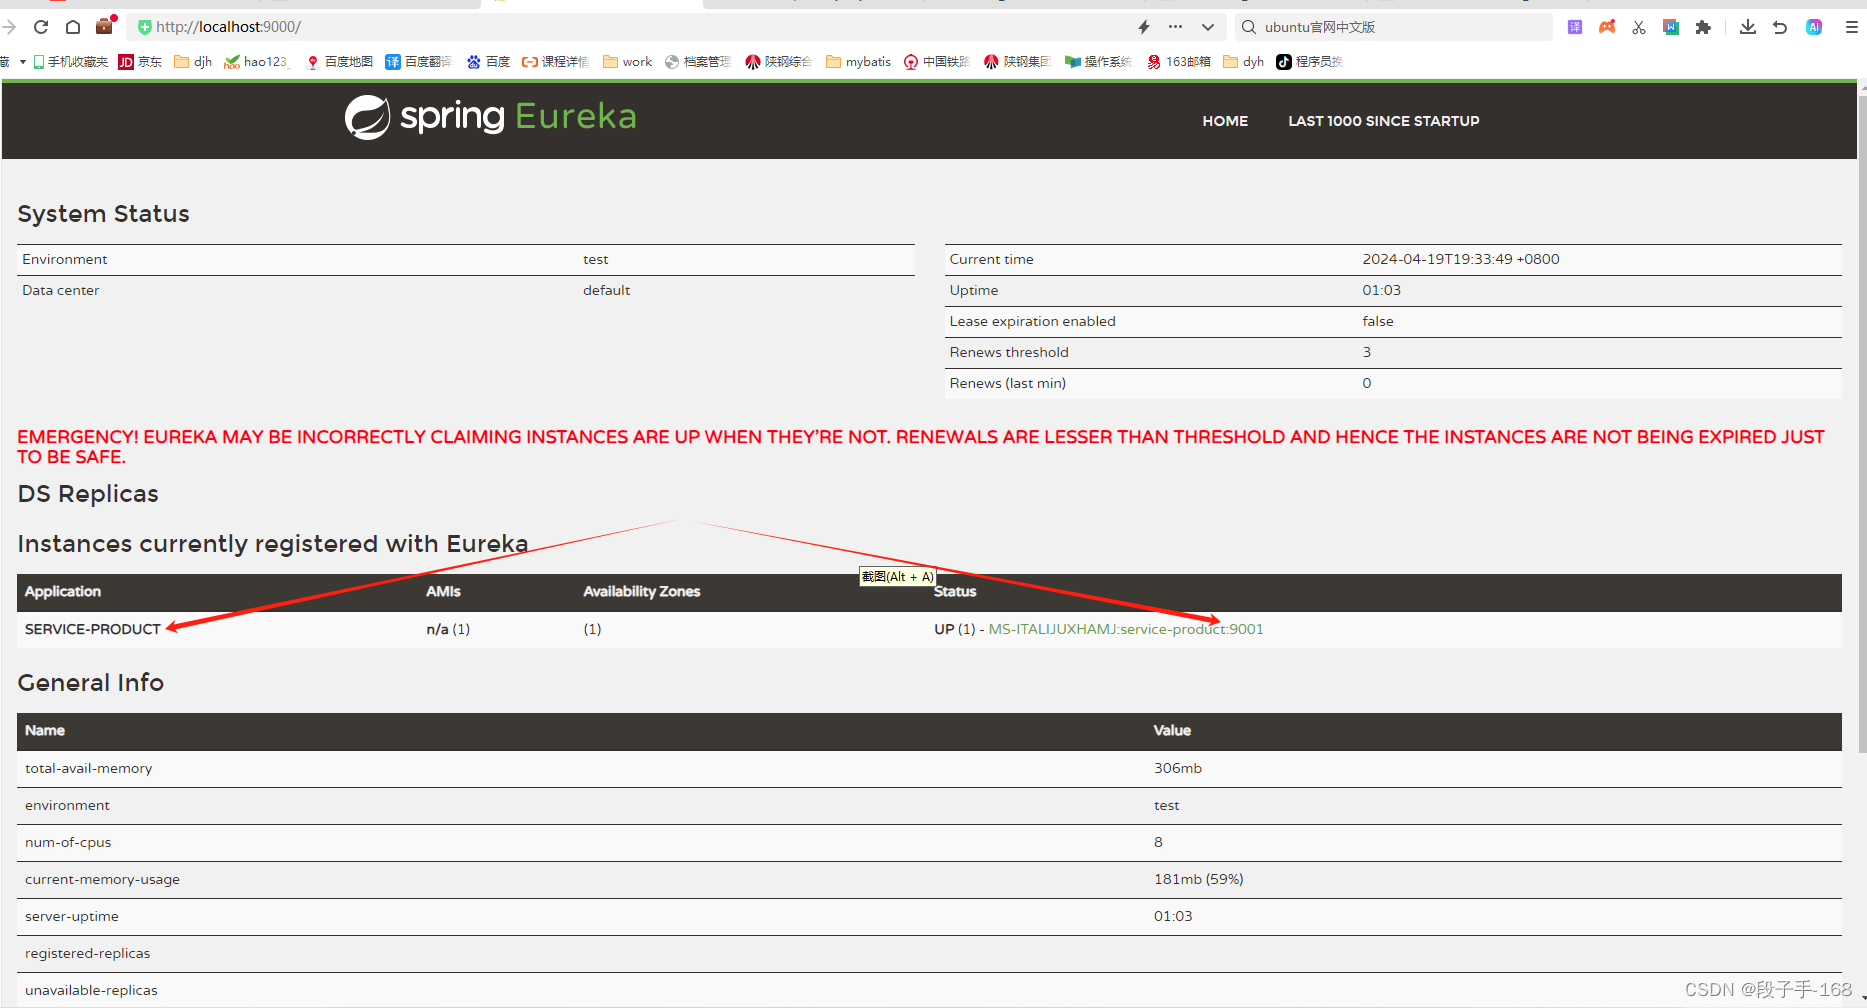
Task: Open the briefcase icon with red dot
Action: [105, 26]
